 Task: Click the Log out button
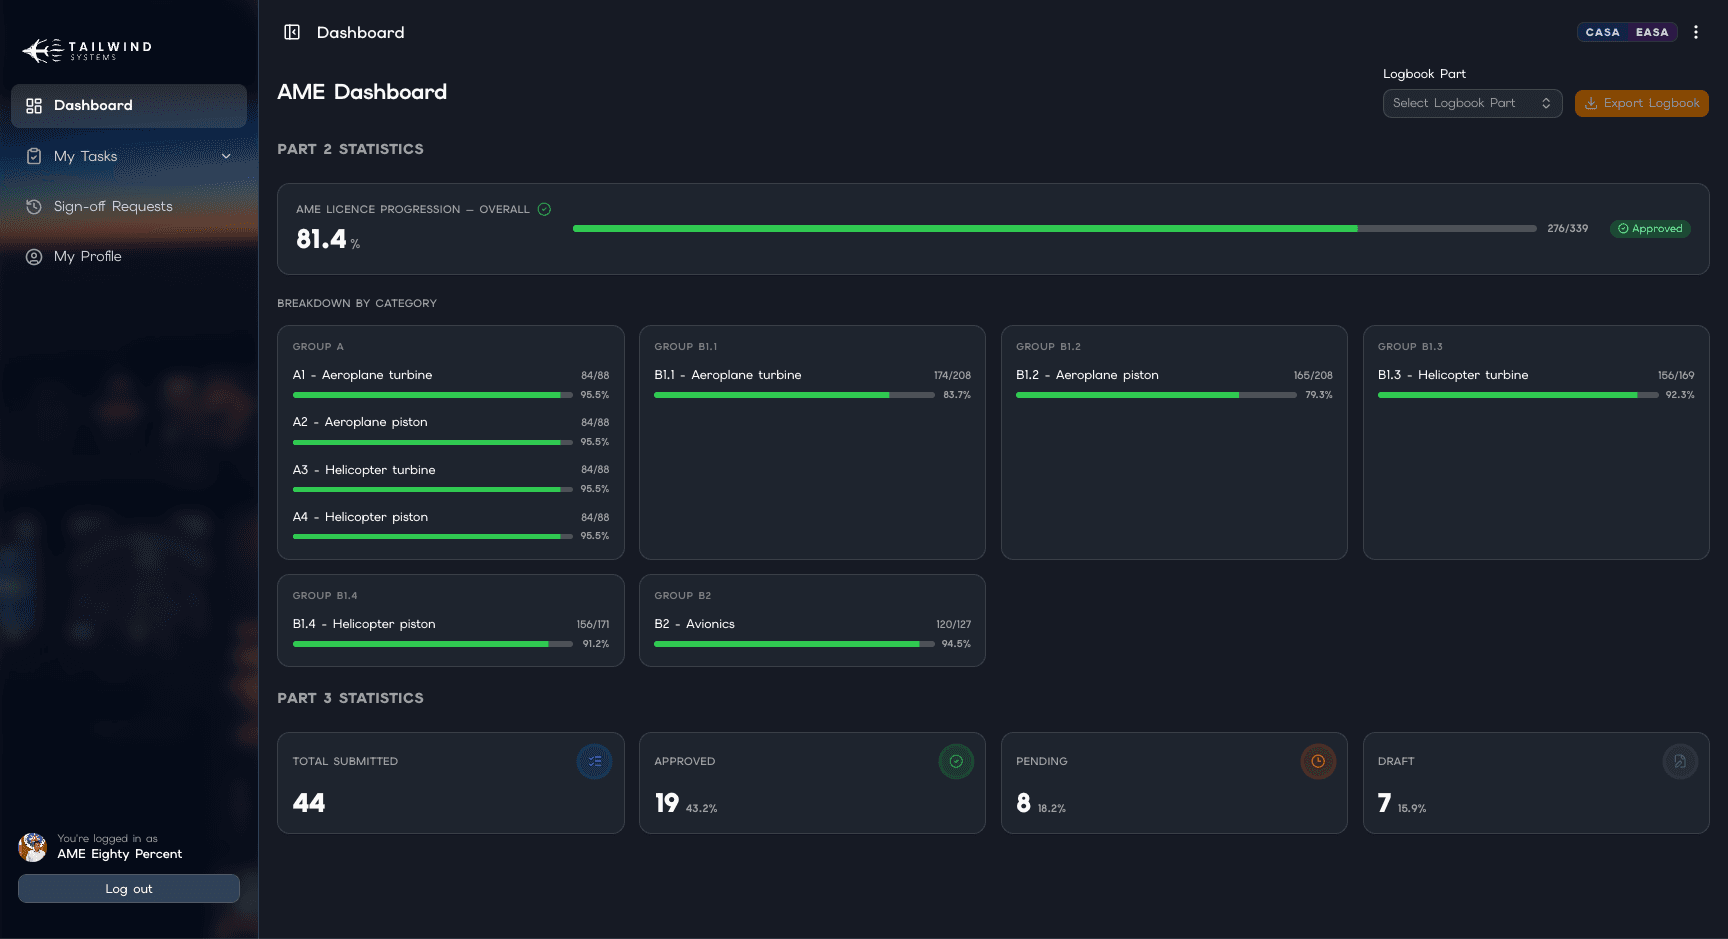pyautogui.click(x=129, y=889)
